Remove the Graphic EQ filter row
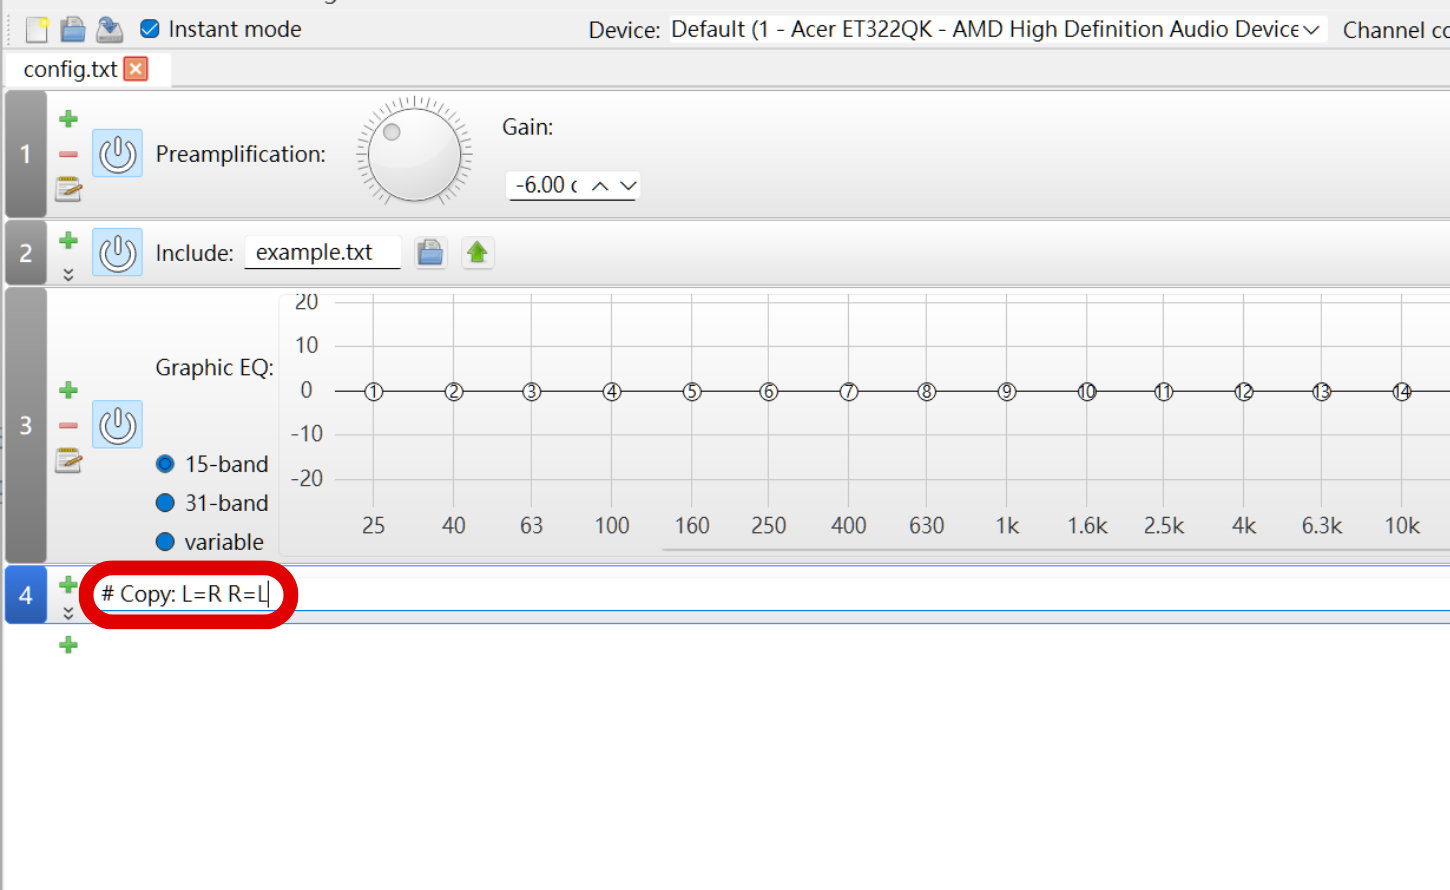1450x890 pixels. [x=68, y=425]
